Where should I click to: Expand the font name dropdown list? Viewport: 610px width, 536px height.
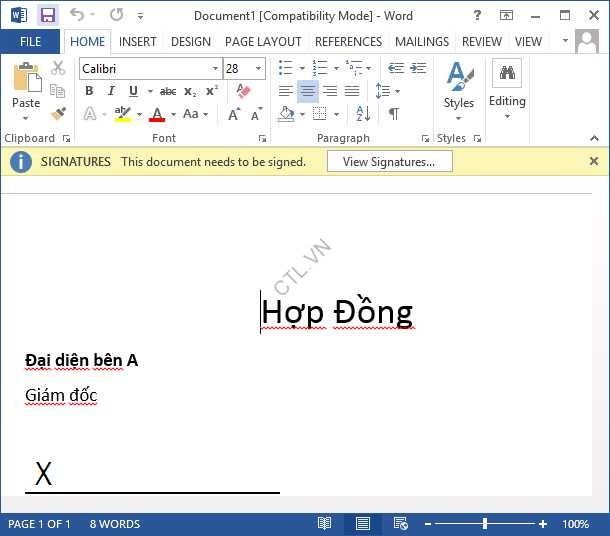tap(215, 69)
